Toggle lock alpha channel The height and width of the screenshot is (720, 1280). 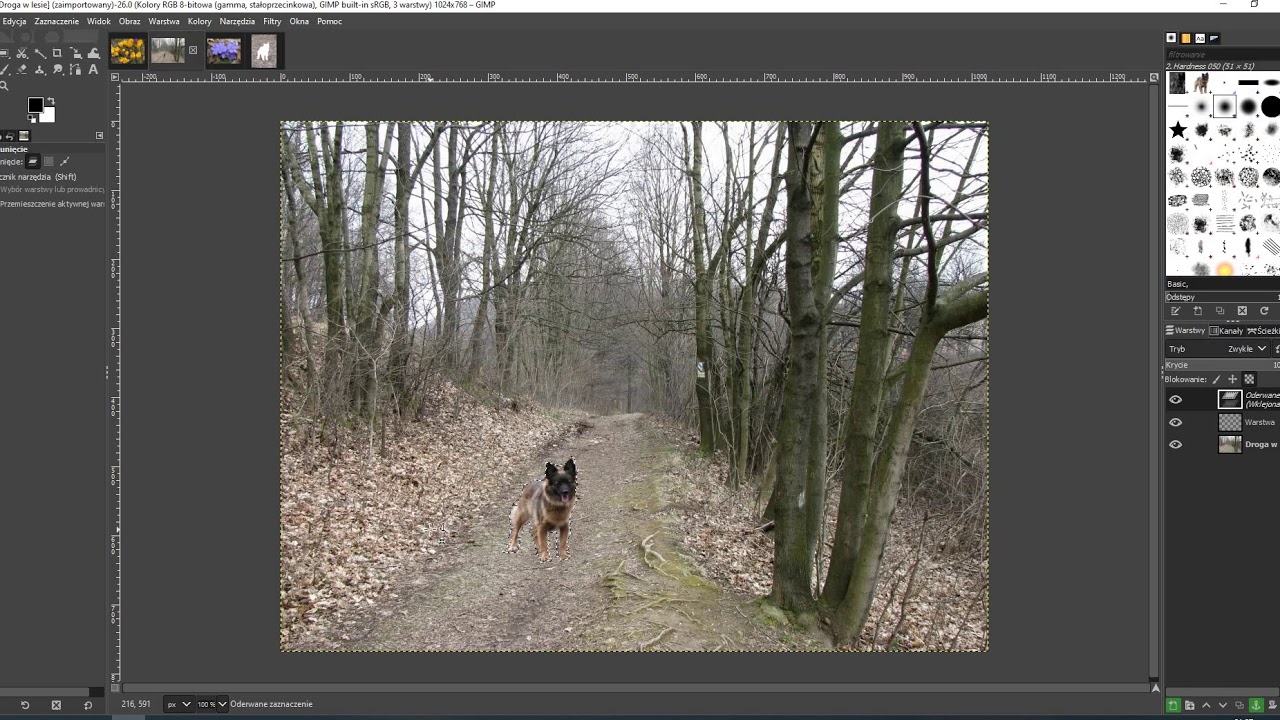(x=1249, y=380)
